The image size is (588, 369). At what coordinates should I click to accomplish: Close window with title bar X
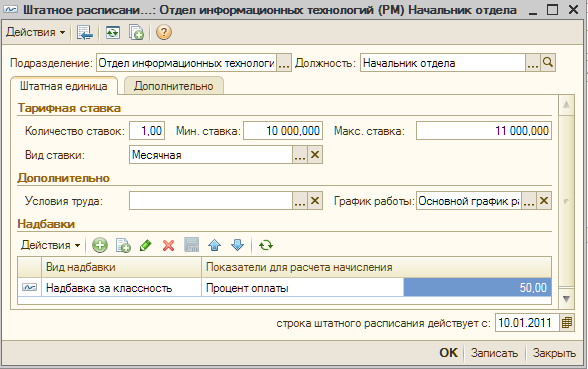[573, 9]
